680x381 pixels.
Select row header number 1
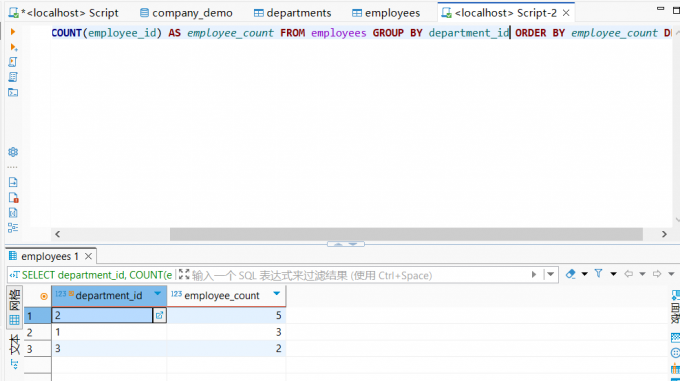point(37,316)
